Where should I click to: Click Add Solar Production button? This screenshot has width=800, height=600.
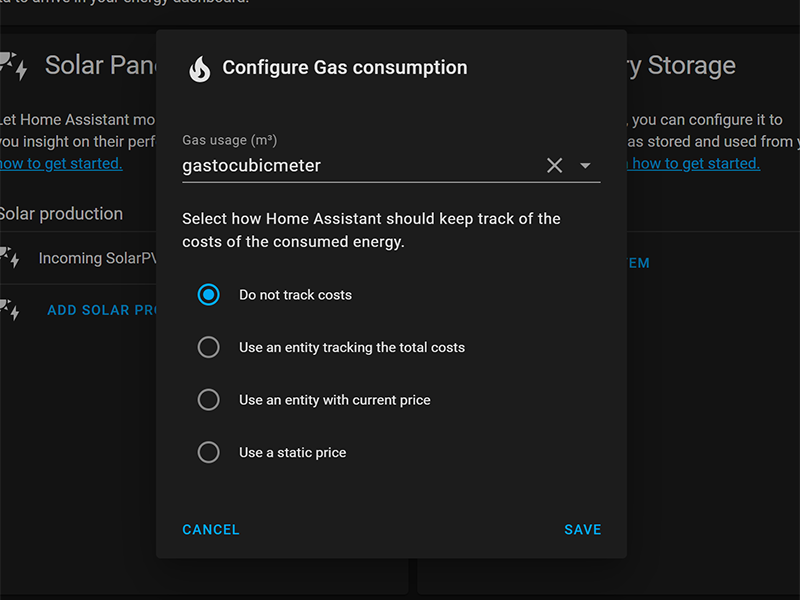102,310
